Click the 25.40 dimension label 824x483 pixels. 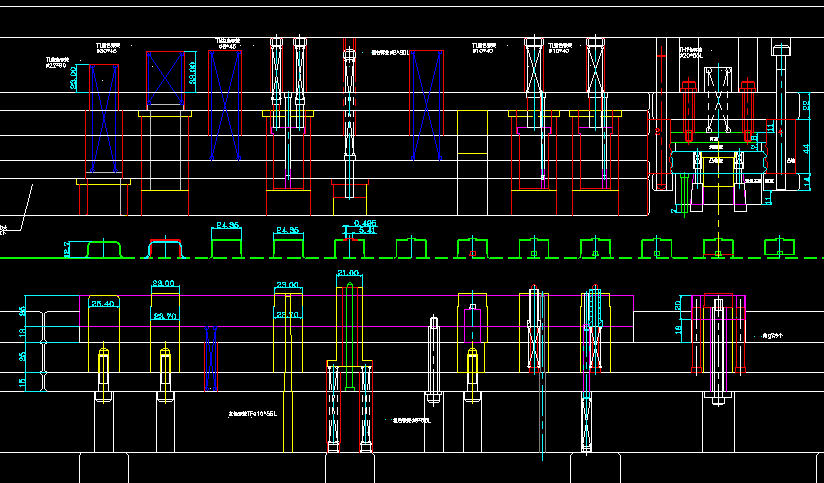tap(102, 303)
